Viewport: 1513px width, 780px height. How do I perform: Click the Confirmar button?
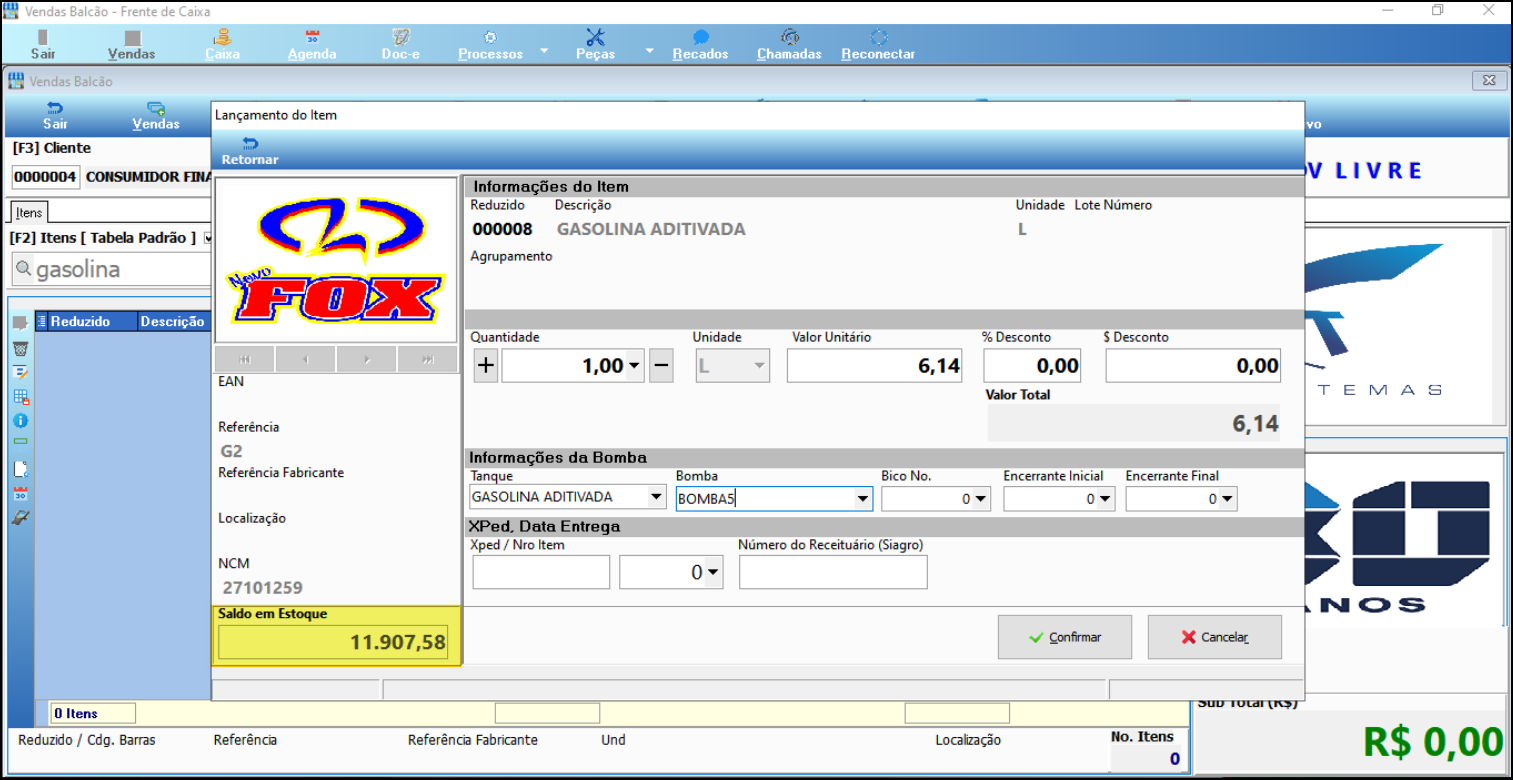[1065, 637]
